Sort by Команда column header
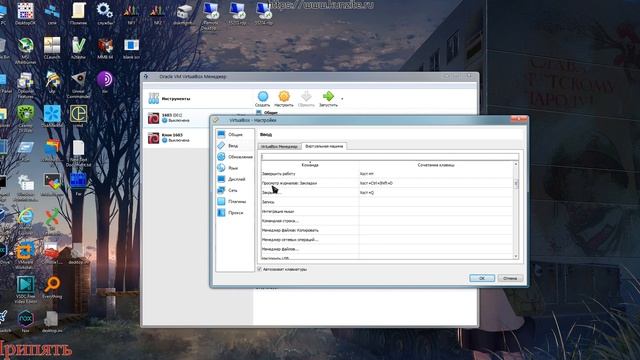Viewport: 640px width, 360px height. 310,165
